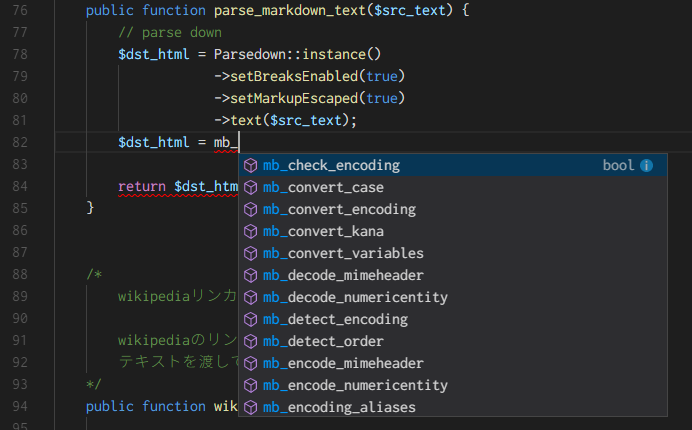The height and width of the screenshot is (430, 692).
Task: Select mb_decode_mimeheader suggestion
Action: pos(453,275)
